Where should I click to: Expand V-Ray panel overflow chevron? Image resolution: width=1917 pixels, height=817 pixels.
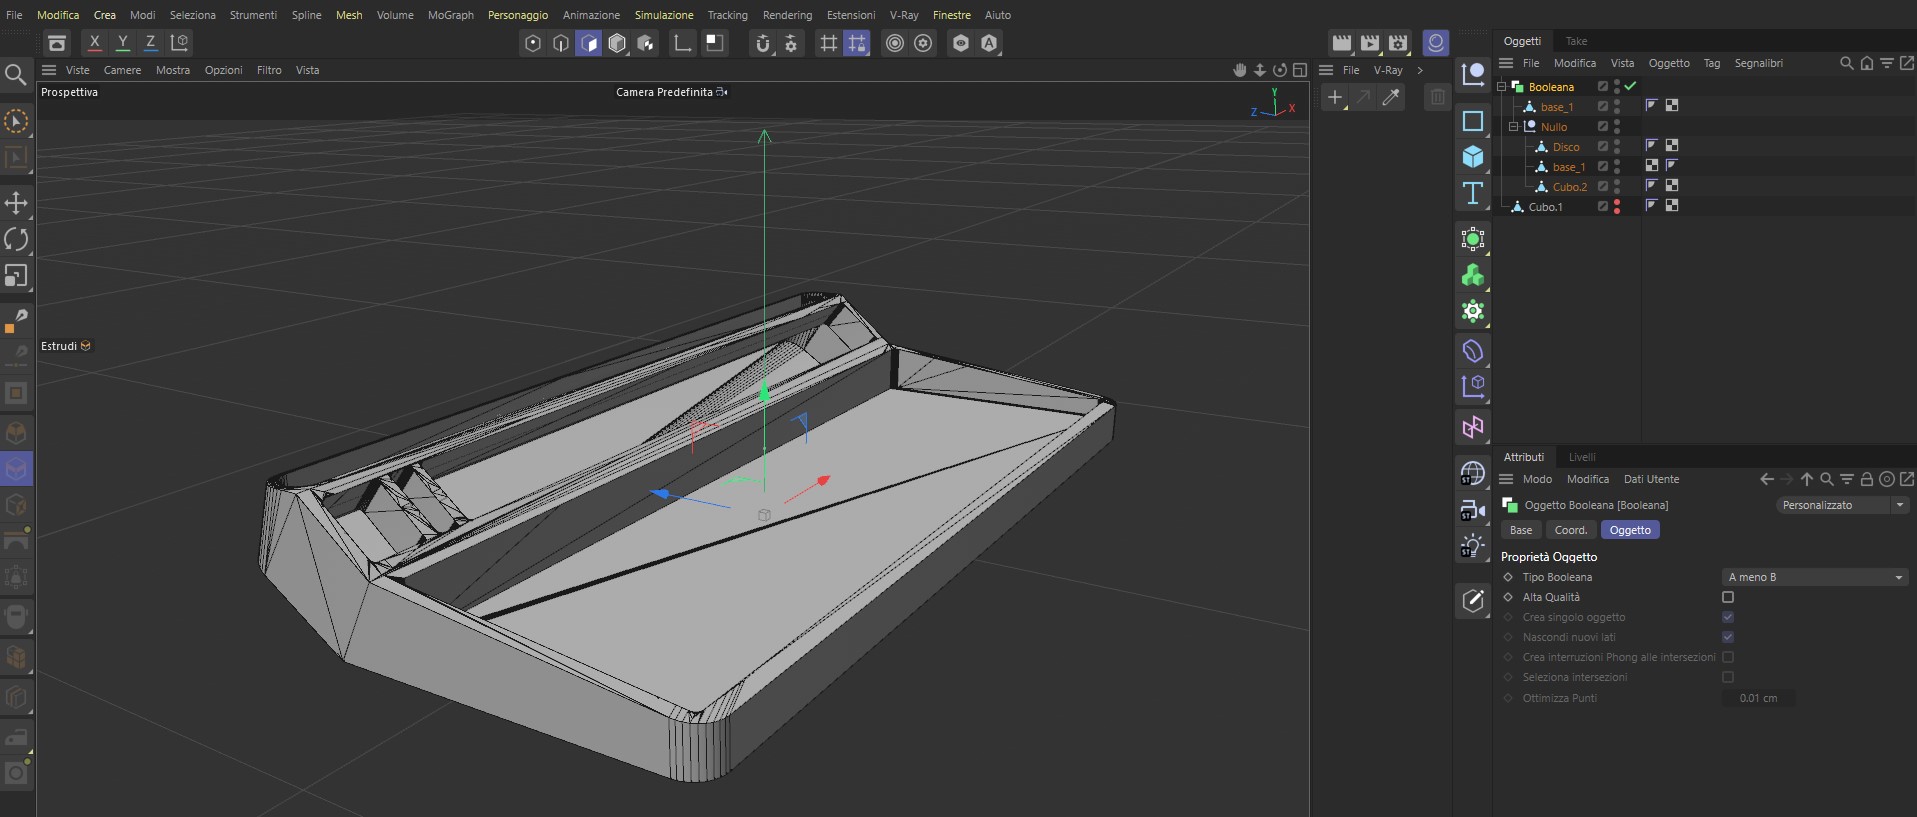point(1420,70)
